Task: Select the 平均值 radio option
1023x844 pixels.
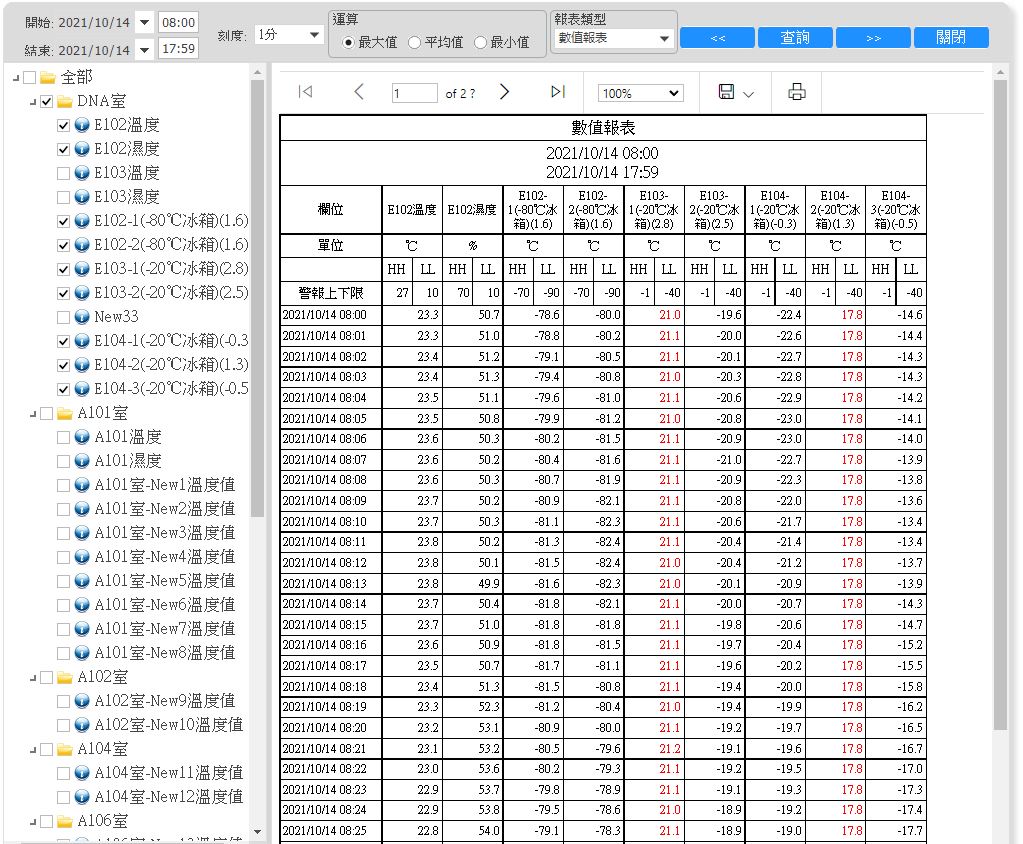Action: (414, 42)
